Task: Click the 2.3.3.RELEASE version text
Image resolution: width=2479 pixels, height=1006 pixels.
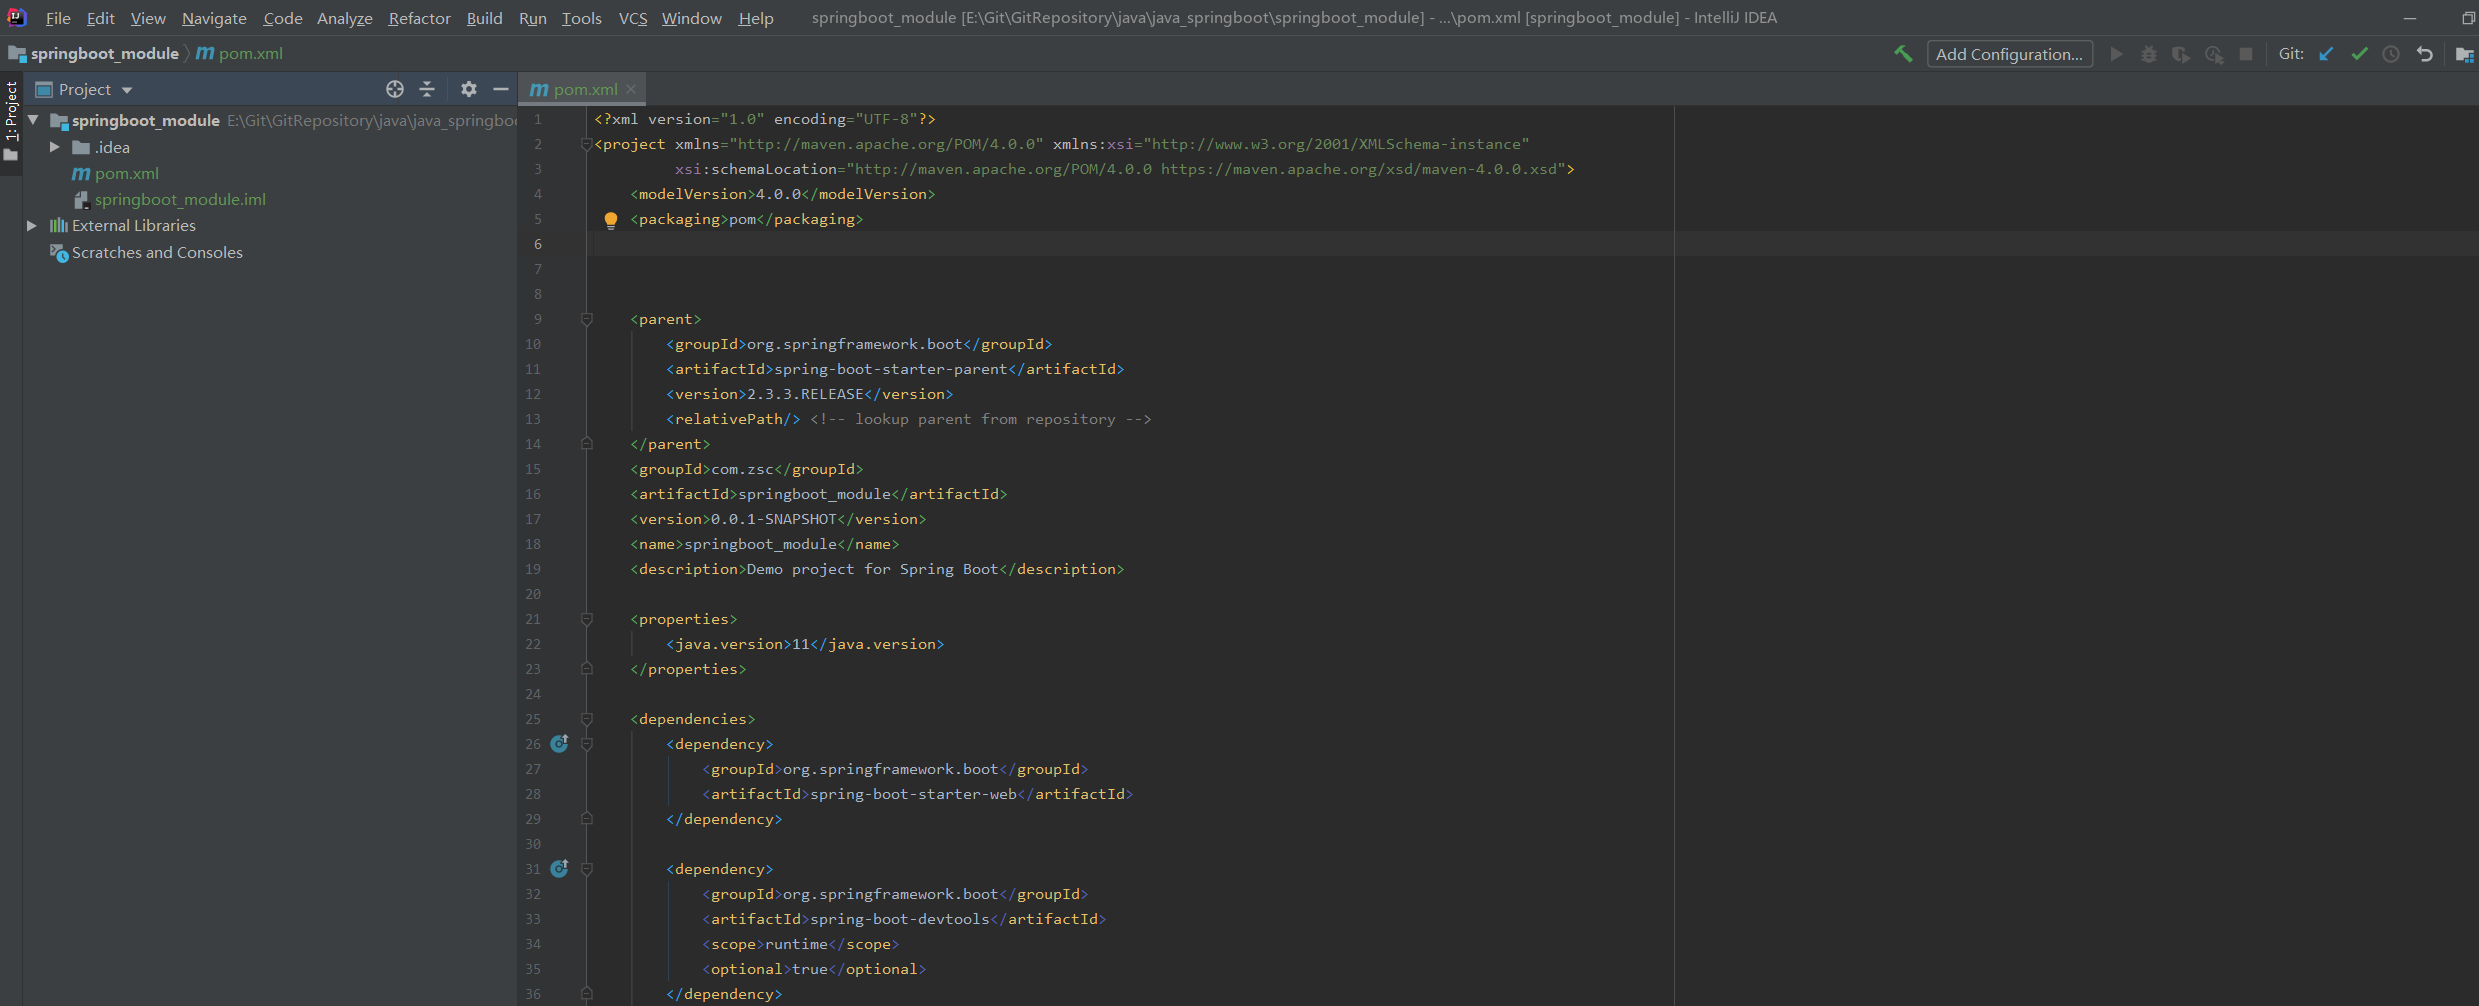Action: [805, 394]
